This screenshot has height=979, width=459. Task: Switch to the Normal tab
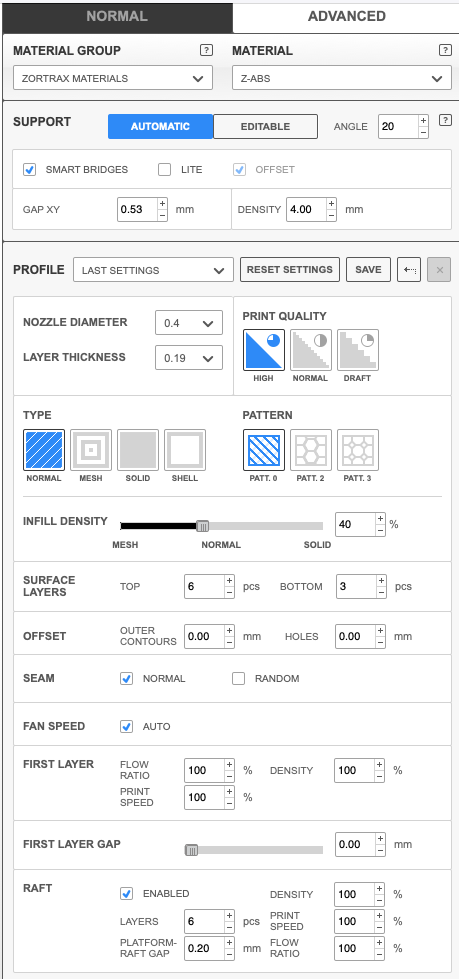pos(117,17)
